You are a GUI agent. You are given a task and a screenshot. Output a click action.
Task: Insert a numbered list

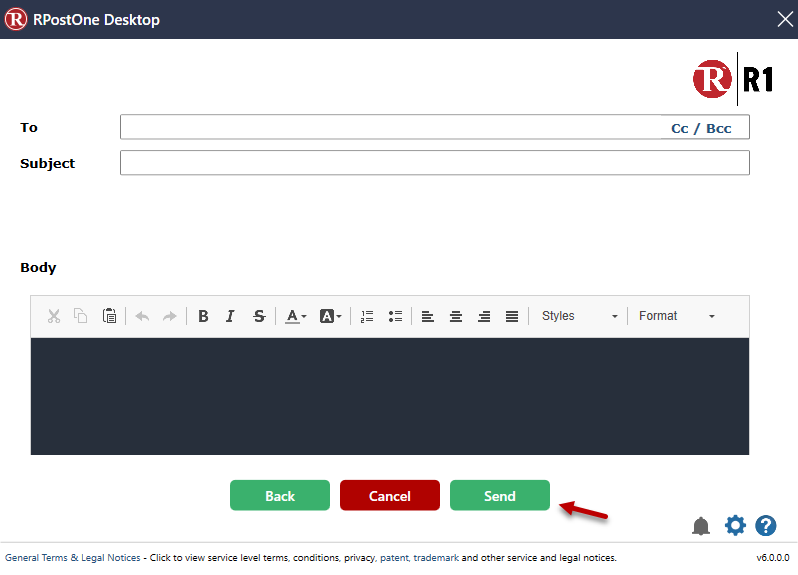[x=367, y=317]
